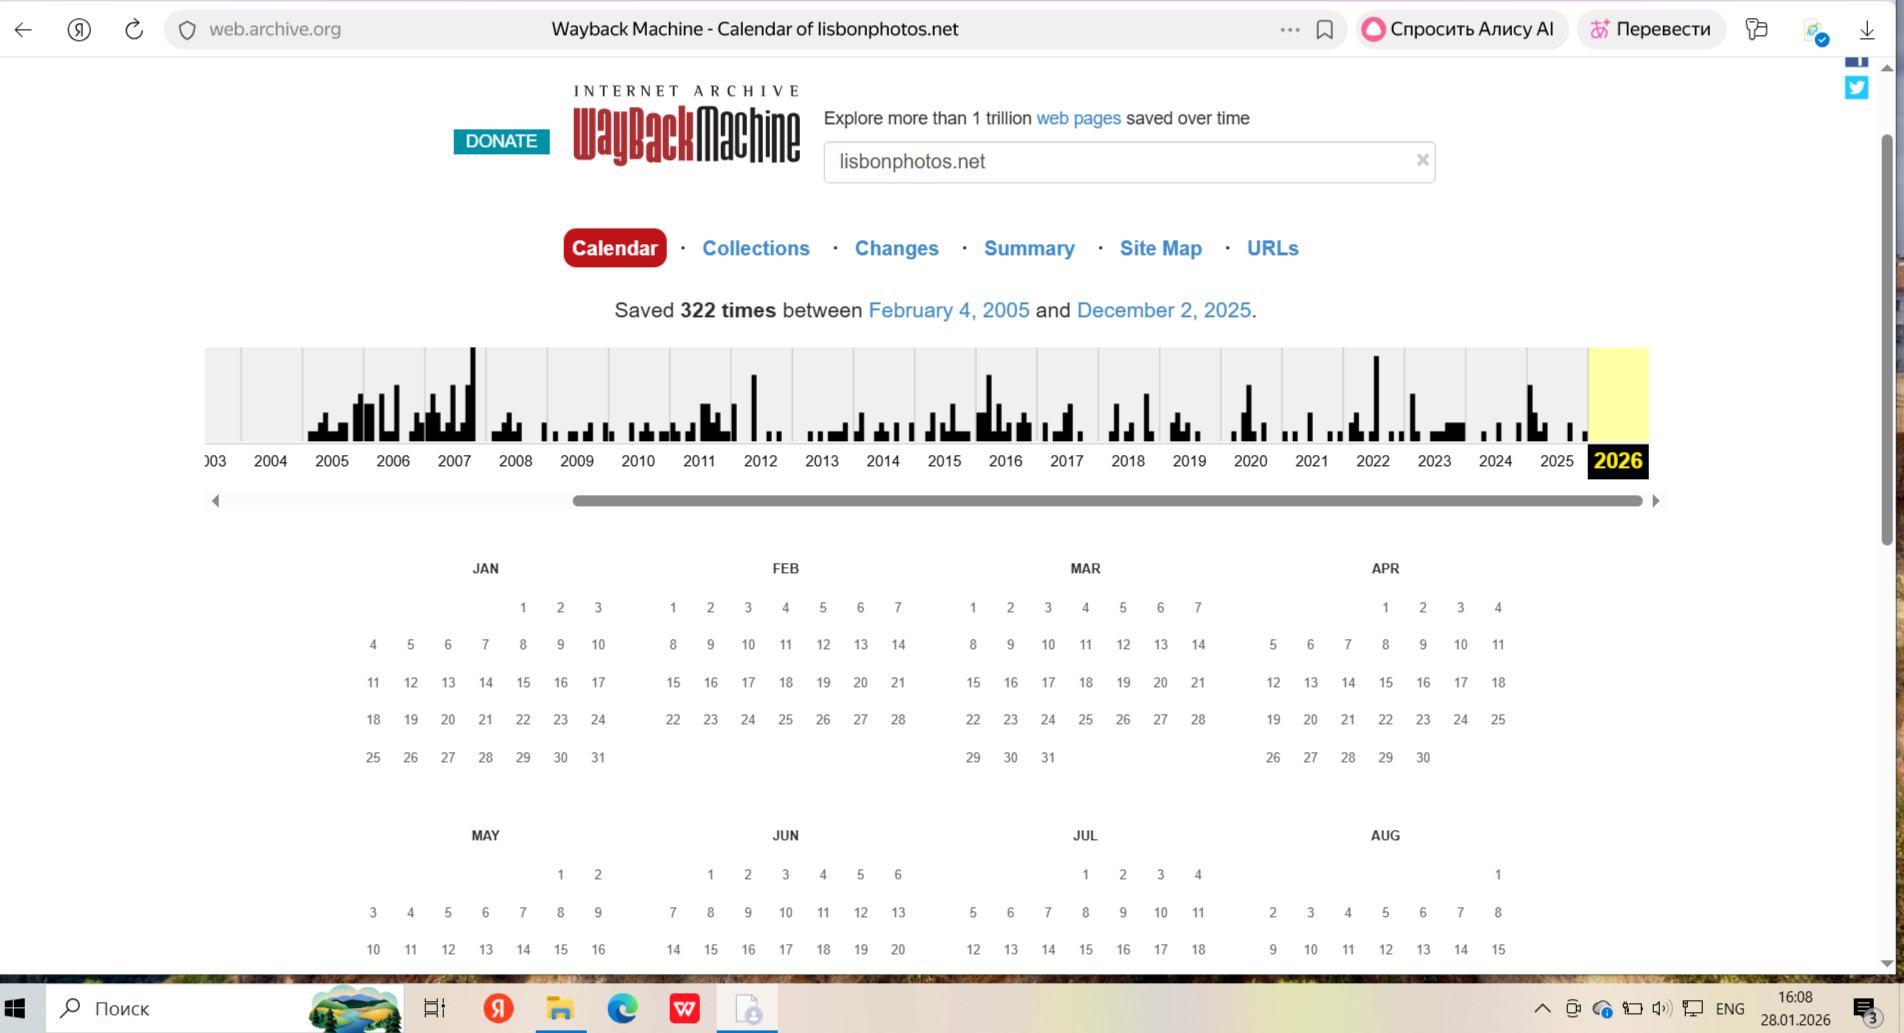Select year 2007 on the timeline
The image size is (1904, 1033).
click(x=454, y=461)
